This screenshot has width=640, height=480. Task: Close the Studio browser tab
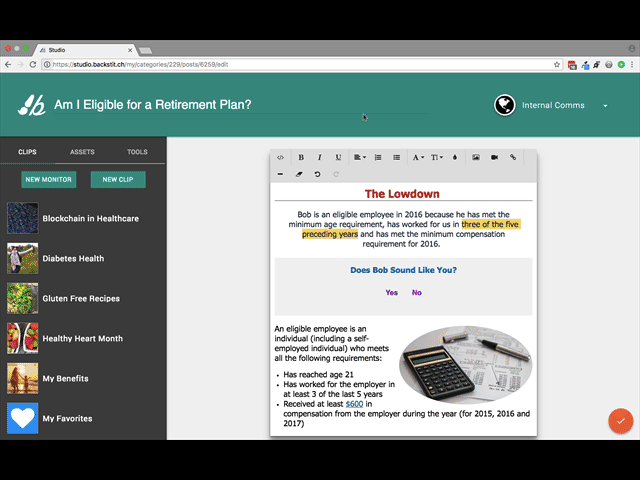(130, 50)
